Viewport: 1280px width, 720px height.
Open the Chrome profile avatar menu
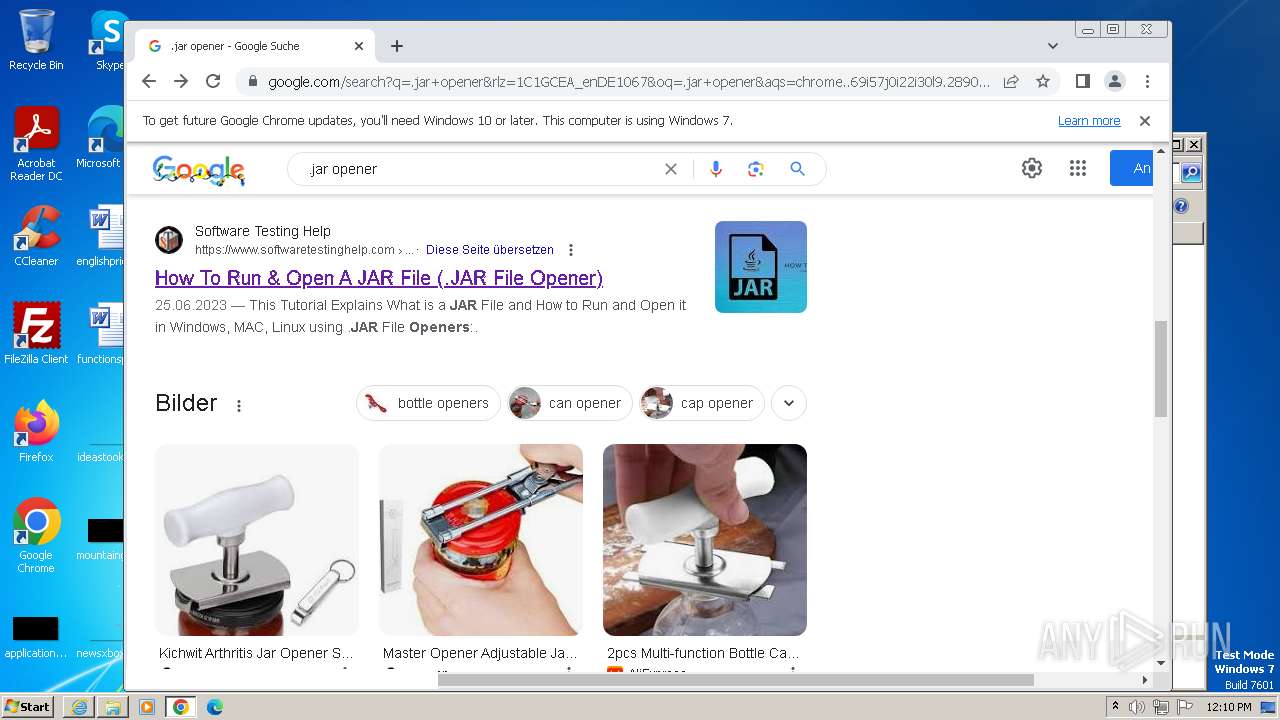pyautogui.click(x=1115, y=81)
